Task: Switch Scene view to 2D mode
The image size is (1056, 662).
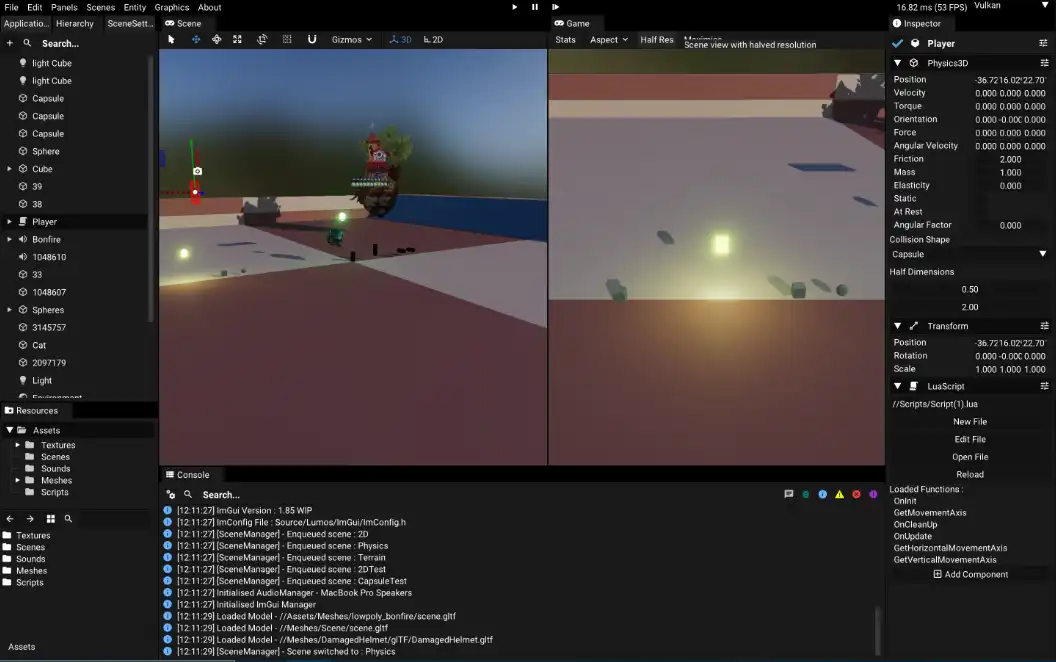Action: point(433,40)
